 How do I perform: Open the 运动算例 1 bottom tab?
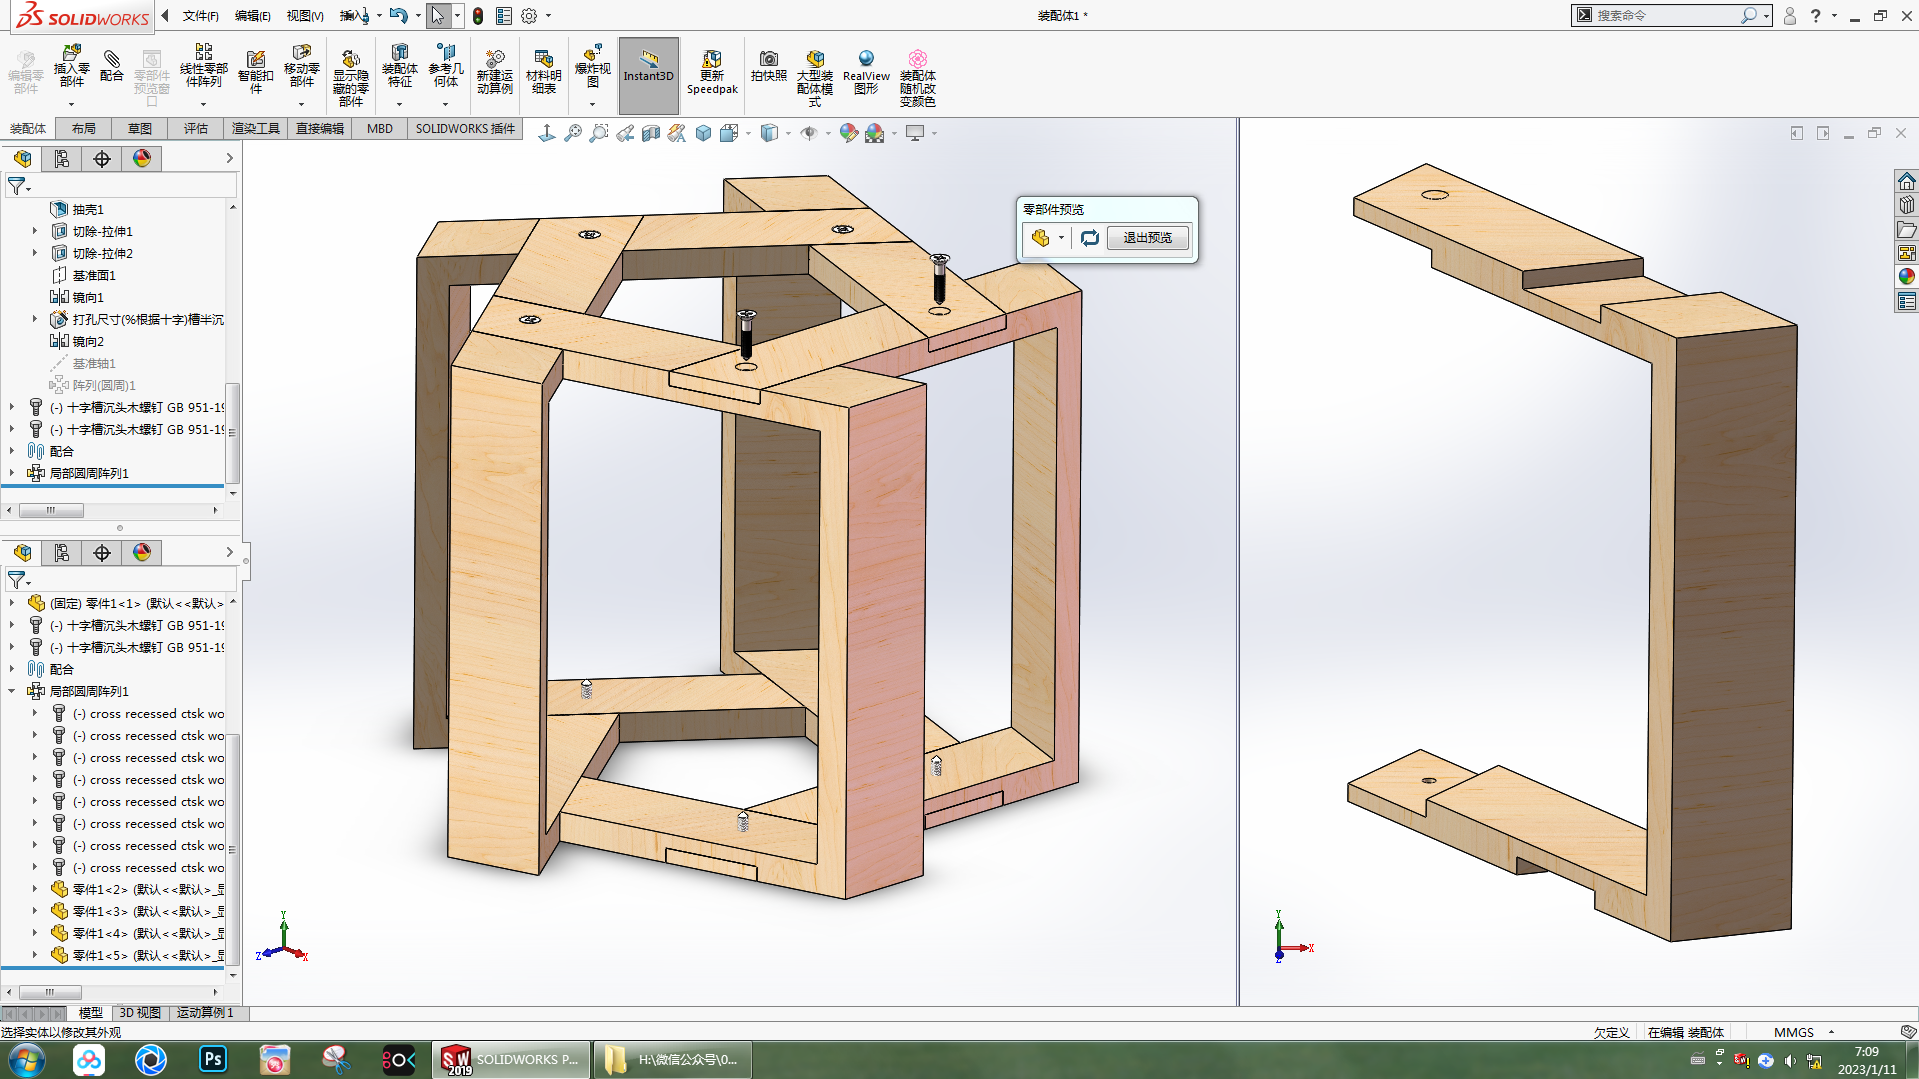(205, 1013)
